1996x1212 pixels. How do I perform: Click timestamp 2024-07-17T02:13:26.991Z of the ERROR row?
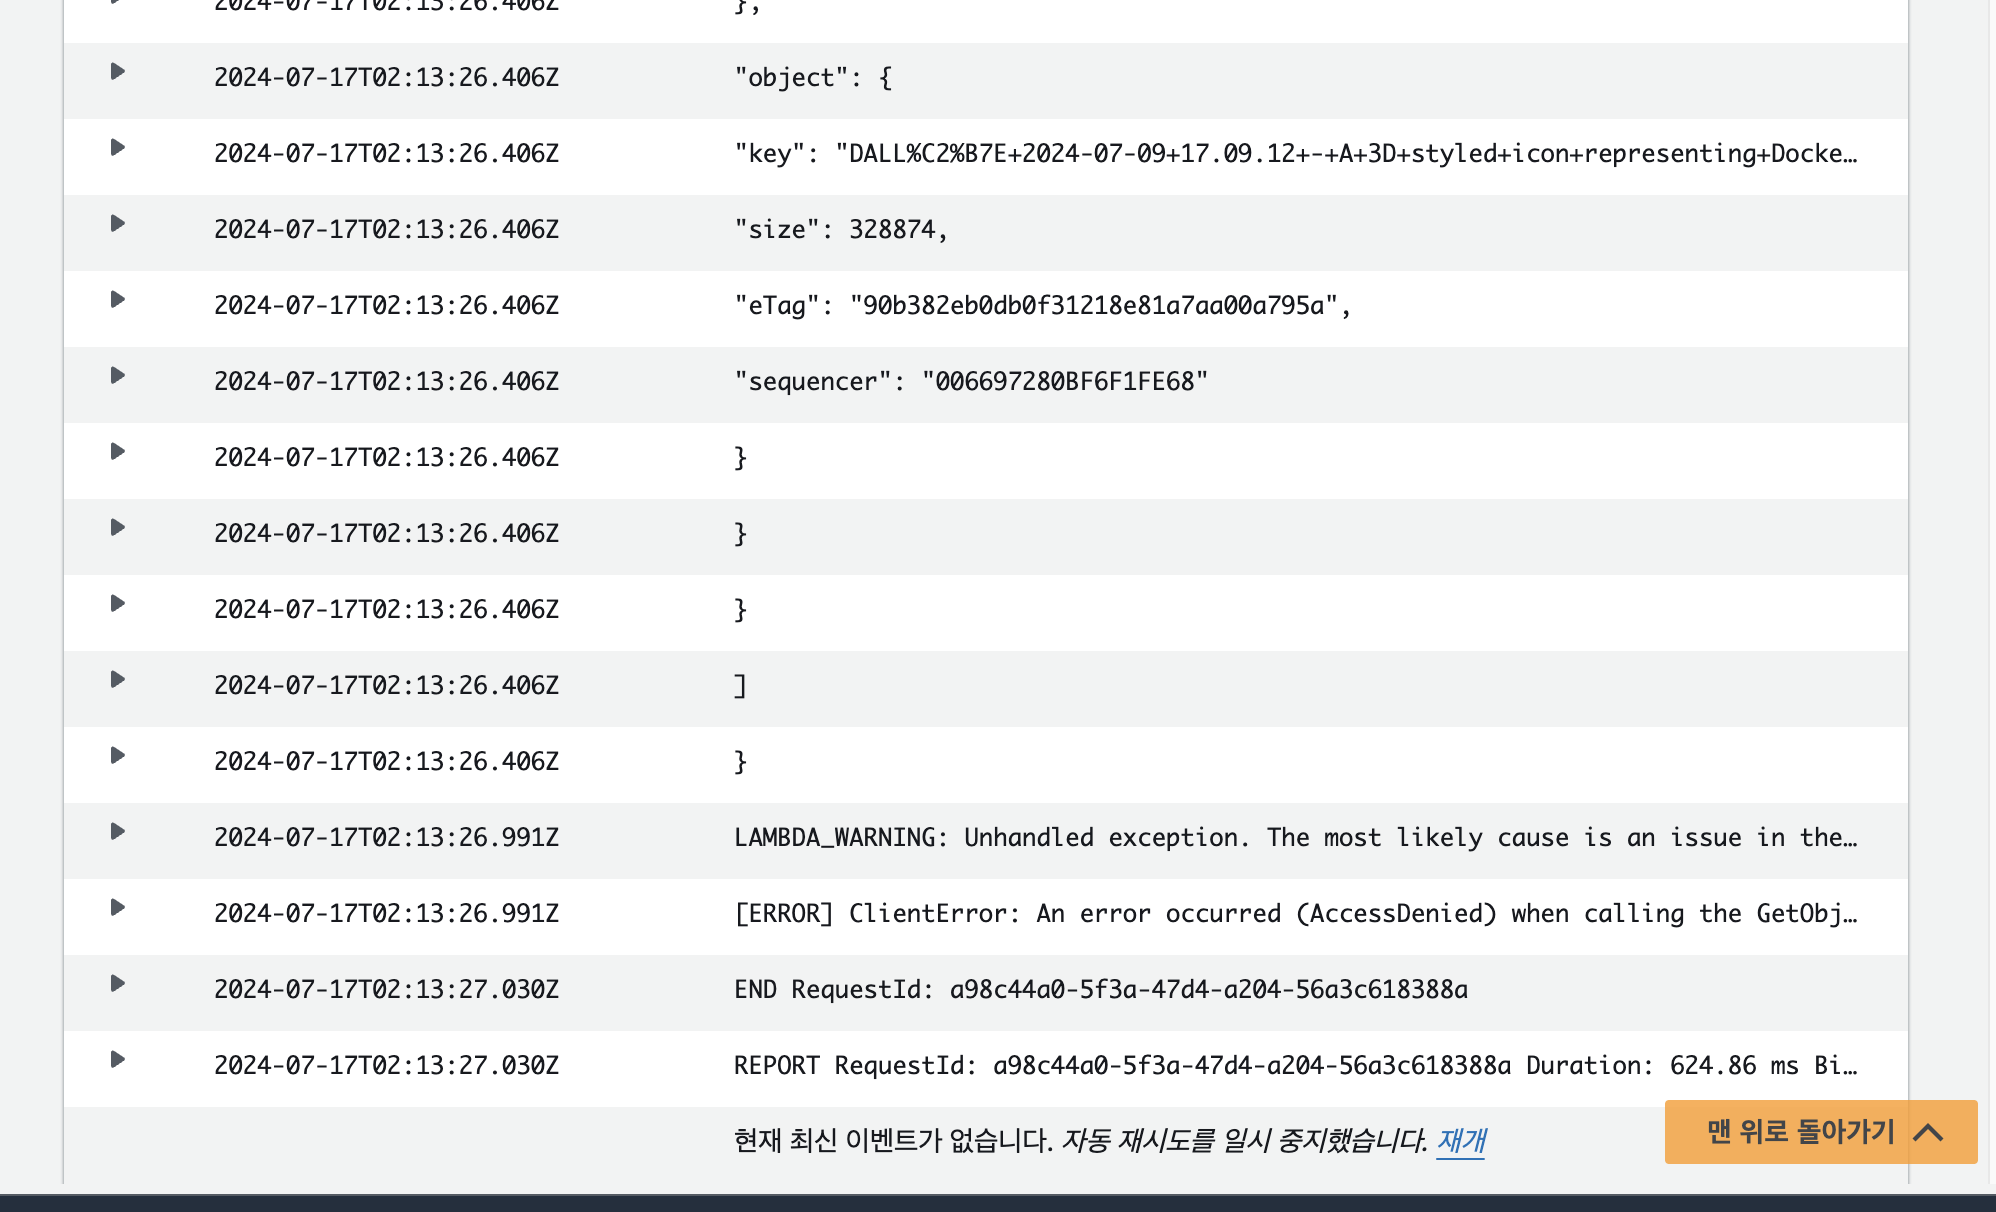point(386,914)
